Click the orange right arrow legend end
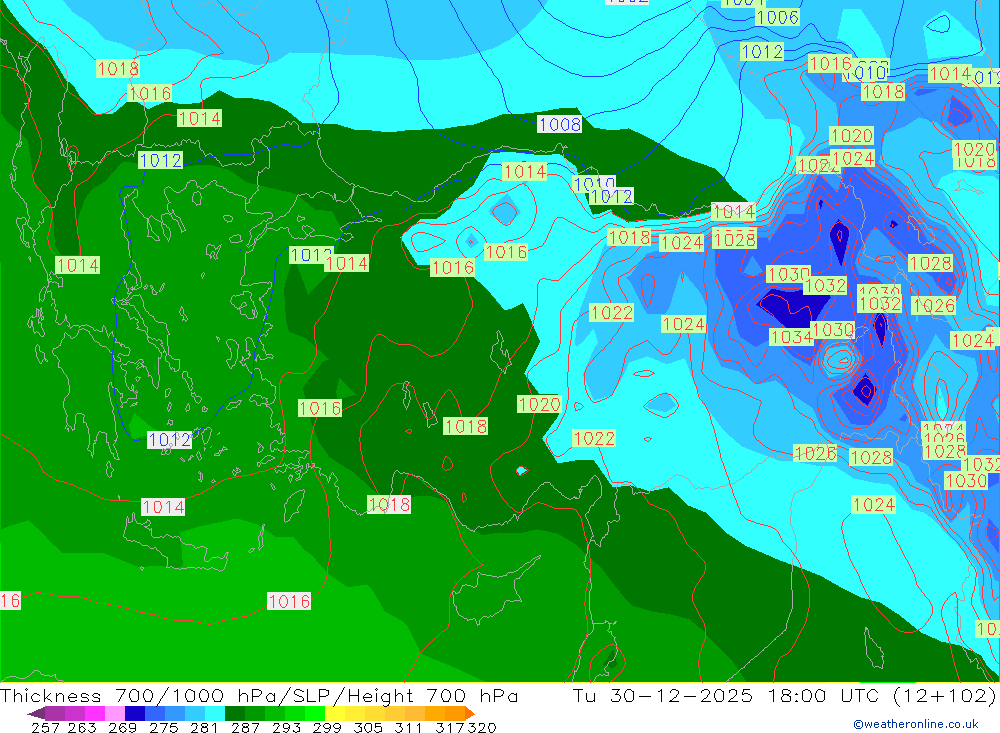 pyautogui.click(x=469, y=713)
